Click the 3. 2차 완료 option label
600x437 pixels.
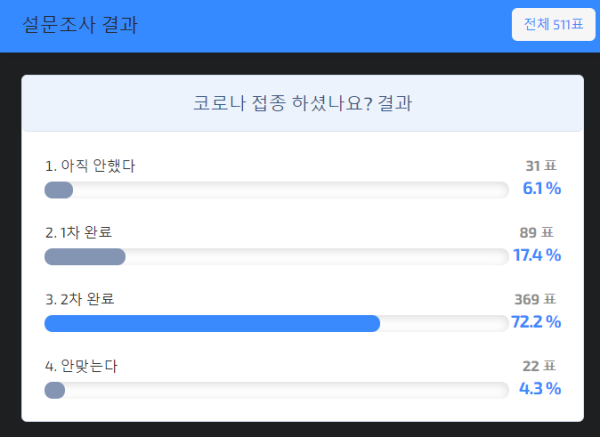click(80, 299)
